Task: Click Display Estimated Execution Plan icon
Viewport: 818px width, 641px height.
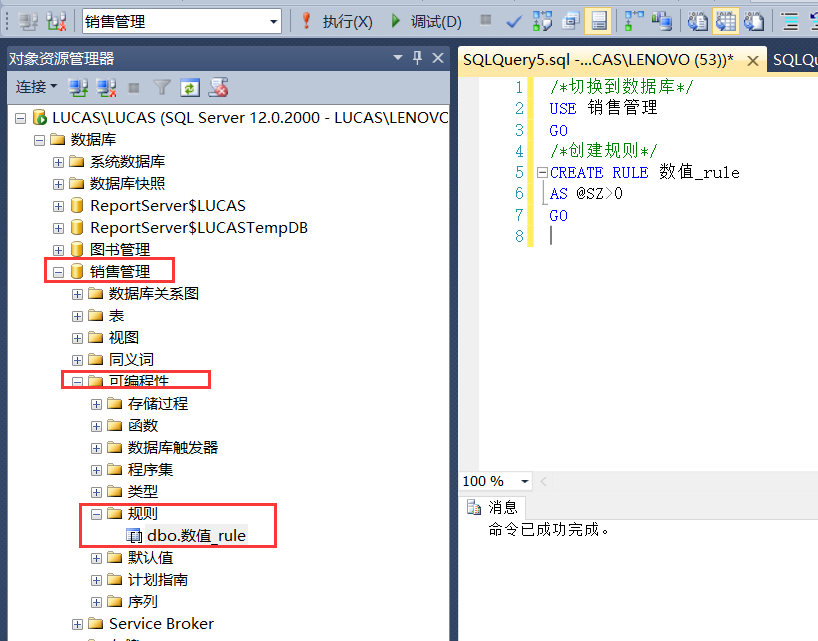Action: 542,21
